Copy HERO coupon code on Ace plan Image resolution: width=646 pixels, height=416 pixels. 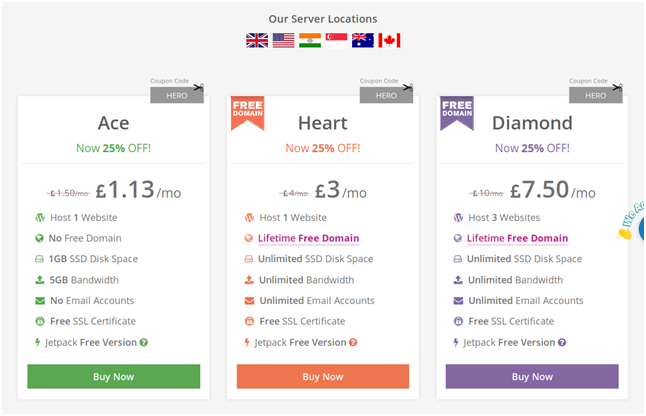click(x=177, y=96)
